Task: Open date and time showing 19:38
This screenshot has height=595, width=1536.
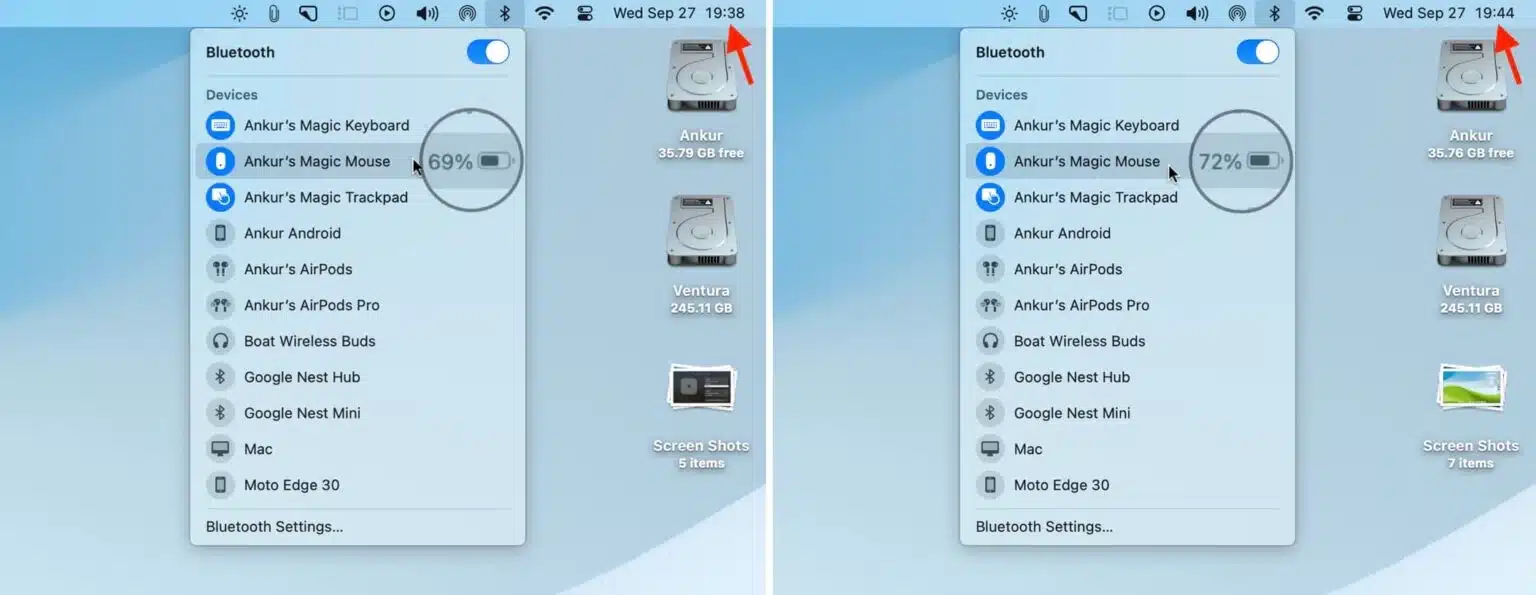Action: click(x=679, y=13)
